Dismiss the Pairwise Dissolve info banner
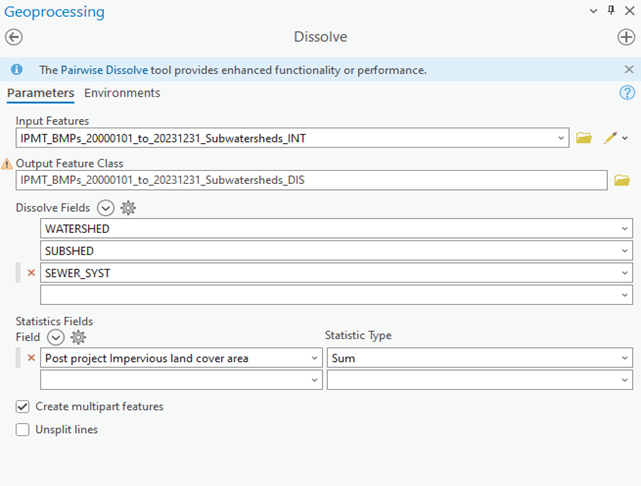This screenshot has height=486, width=641. pos(628,70)
